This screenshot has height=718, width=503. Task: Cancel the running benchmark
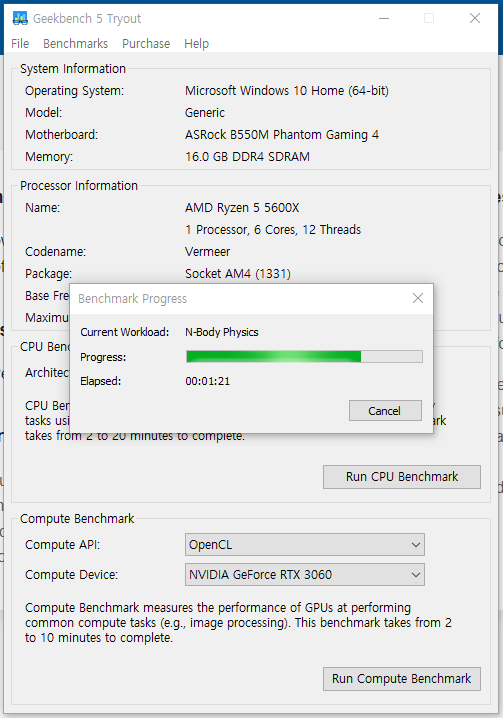coord(385,411)
